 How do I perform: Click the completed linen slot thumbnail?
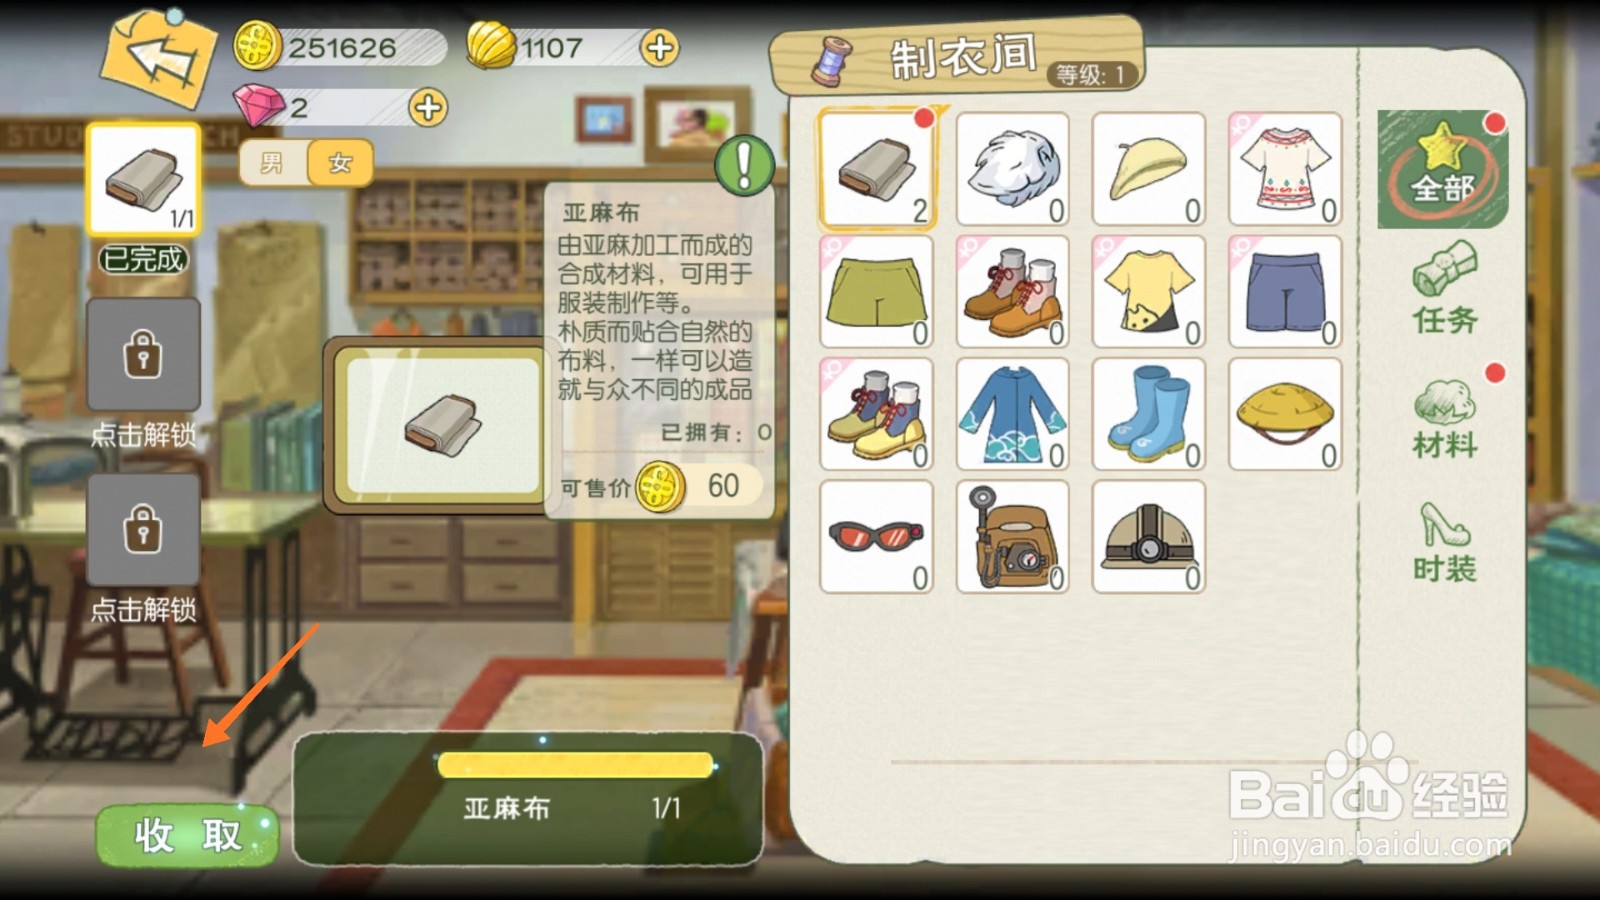(x=143, y=180)
